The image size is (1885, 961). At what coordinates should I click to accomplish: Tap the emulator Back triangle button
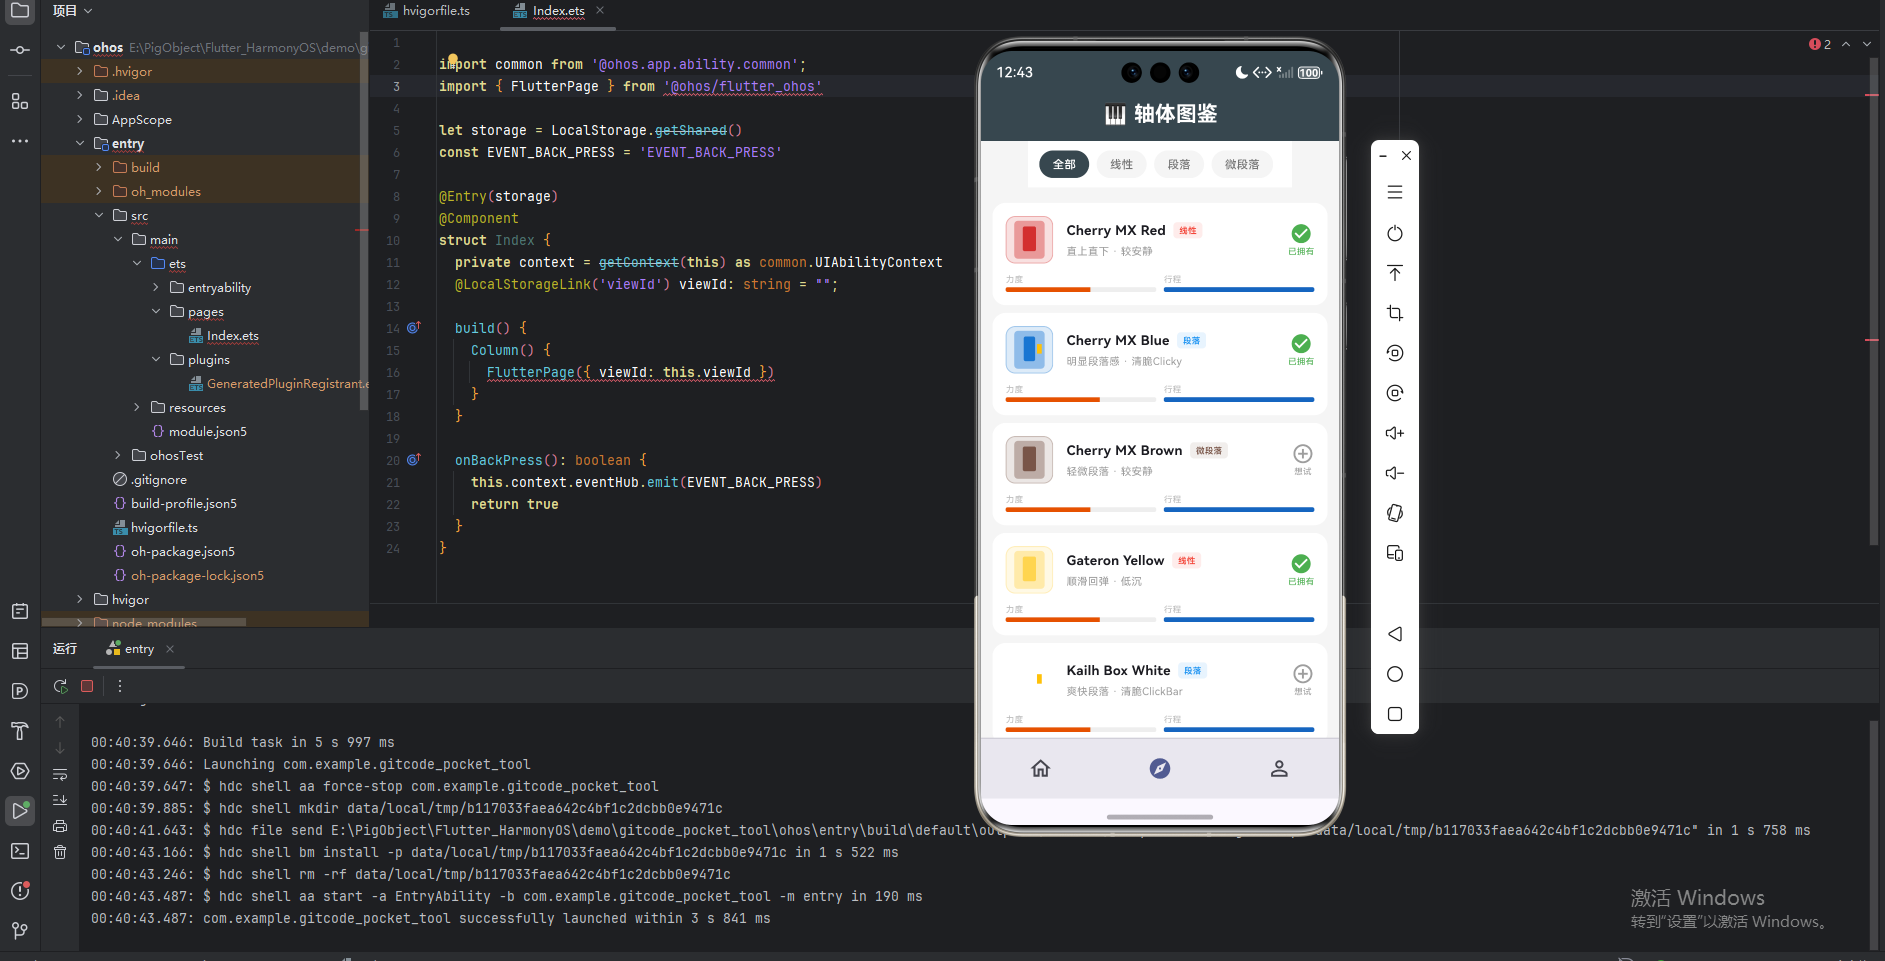click(1395, 634)
